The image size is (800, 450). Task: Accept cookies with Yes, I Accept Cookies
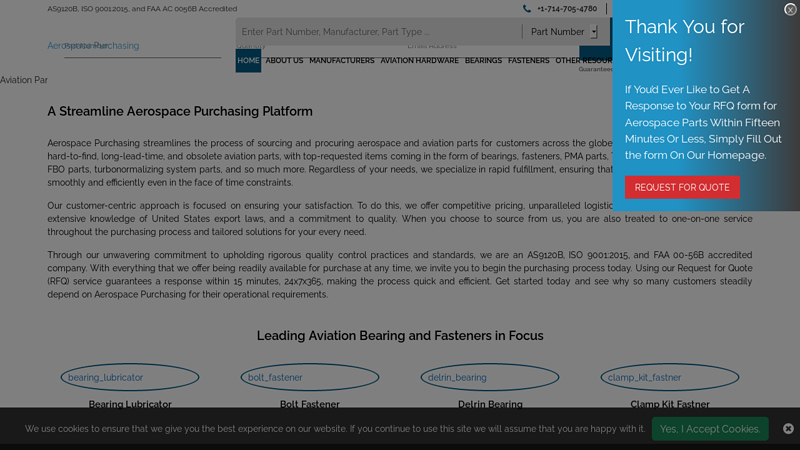point(710,429)
